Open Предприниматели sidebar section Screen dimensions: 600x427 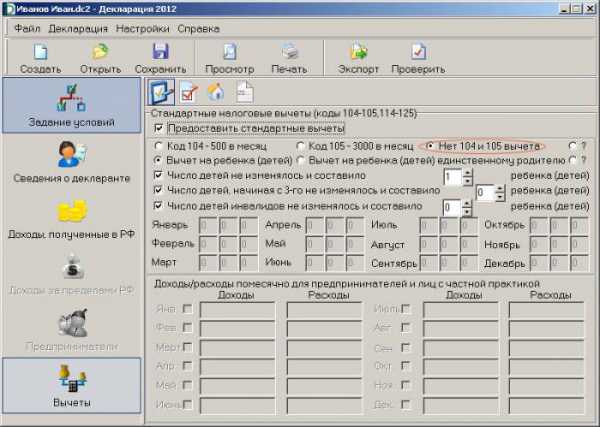click(72, 330)
